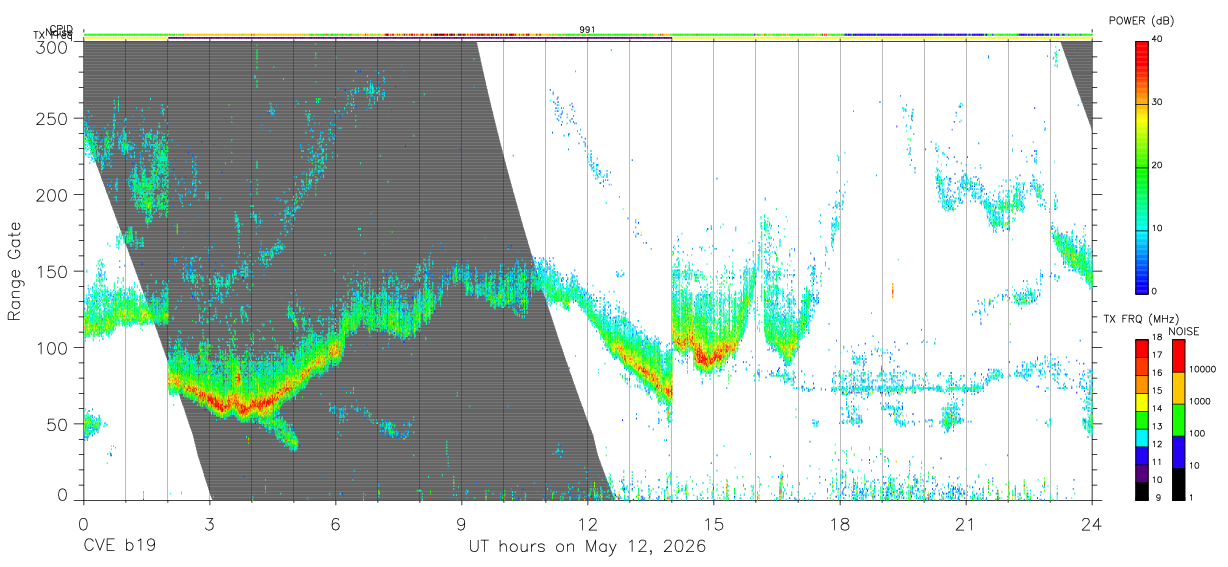The height and width of the screenshot is (567, 1228).
Task: Pick the yellow 14-15 MHz TX FRQ swatch
Action: [1141, 402]
